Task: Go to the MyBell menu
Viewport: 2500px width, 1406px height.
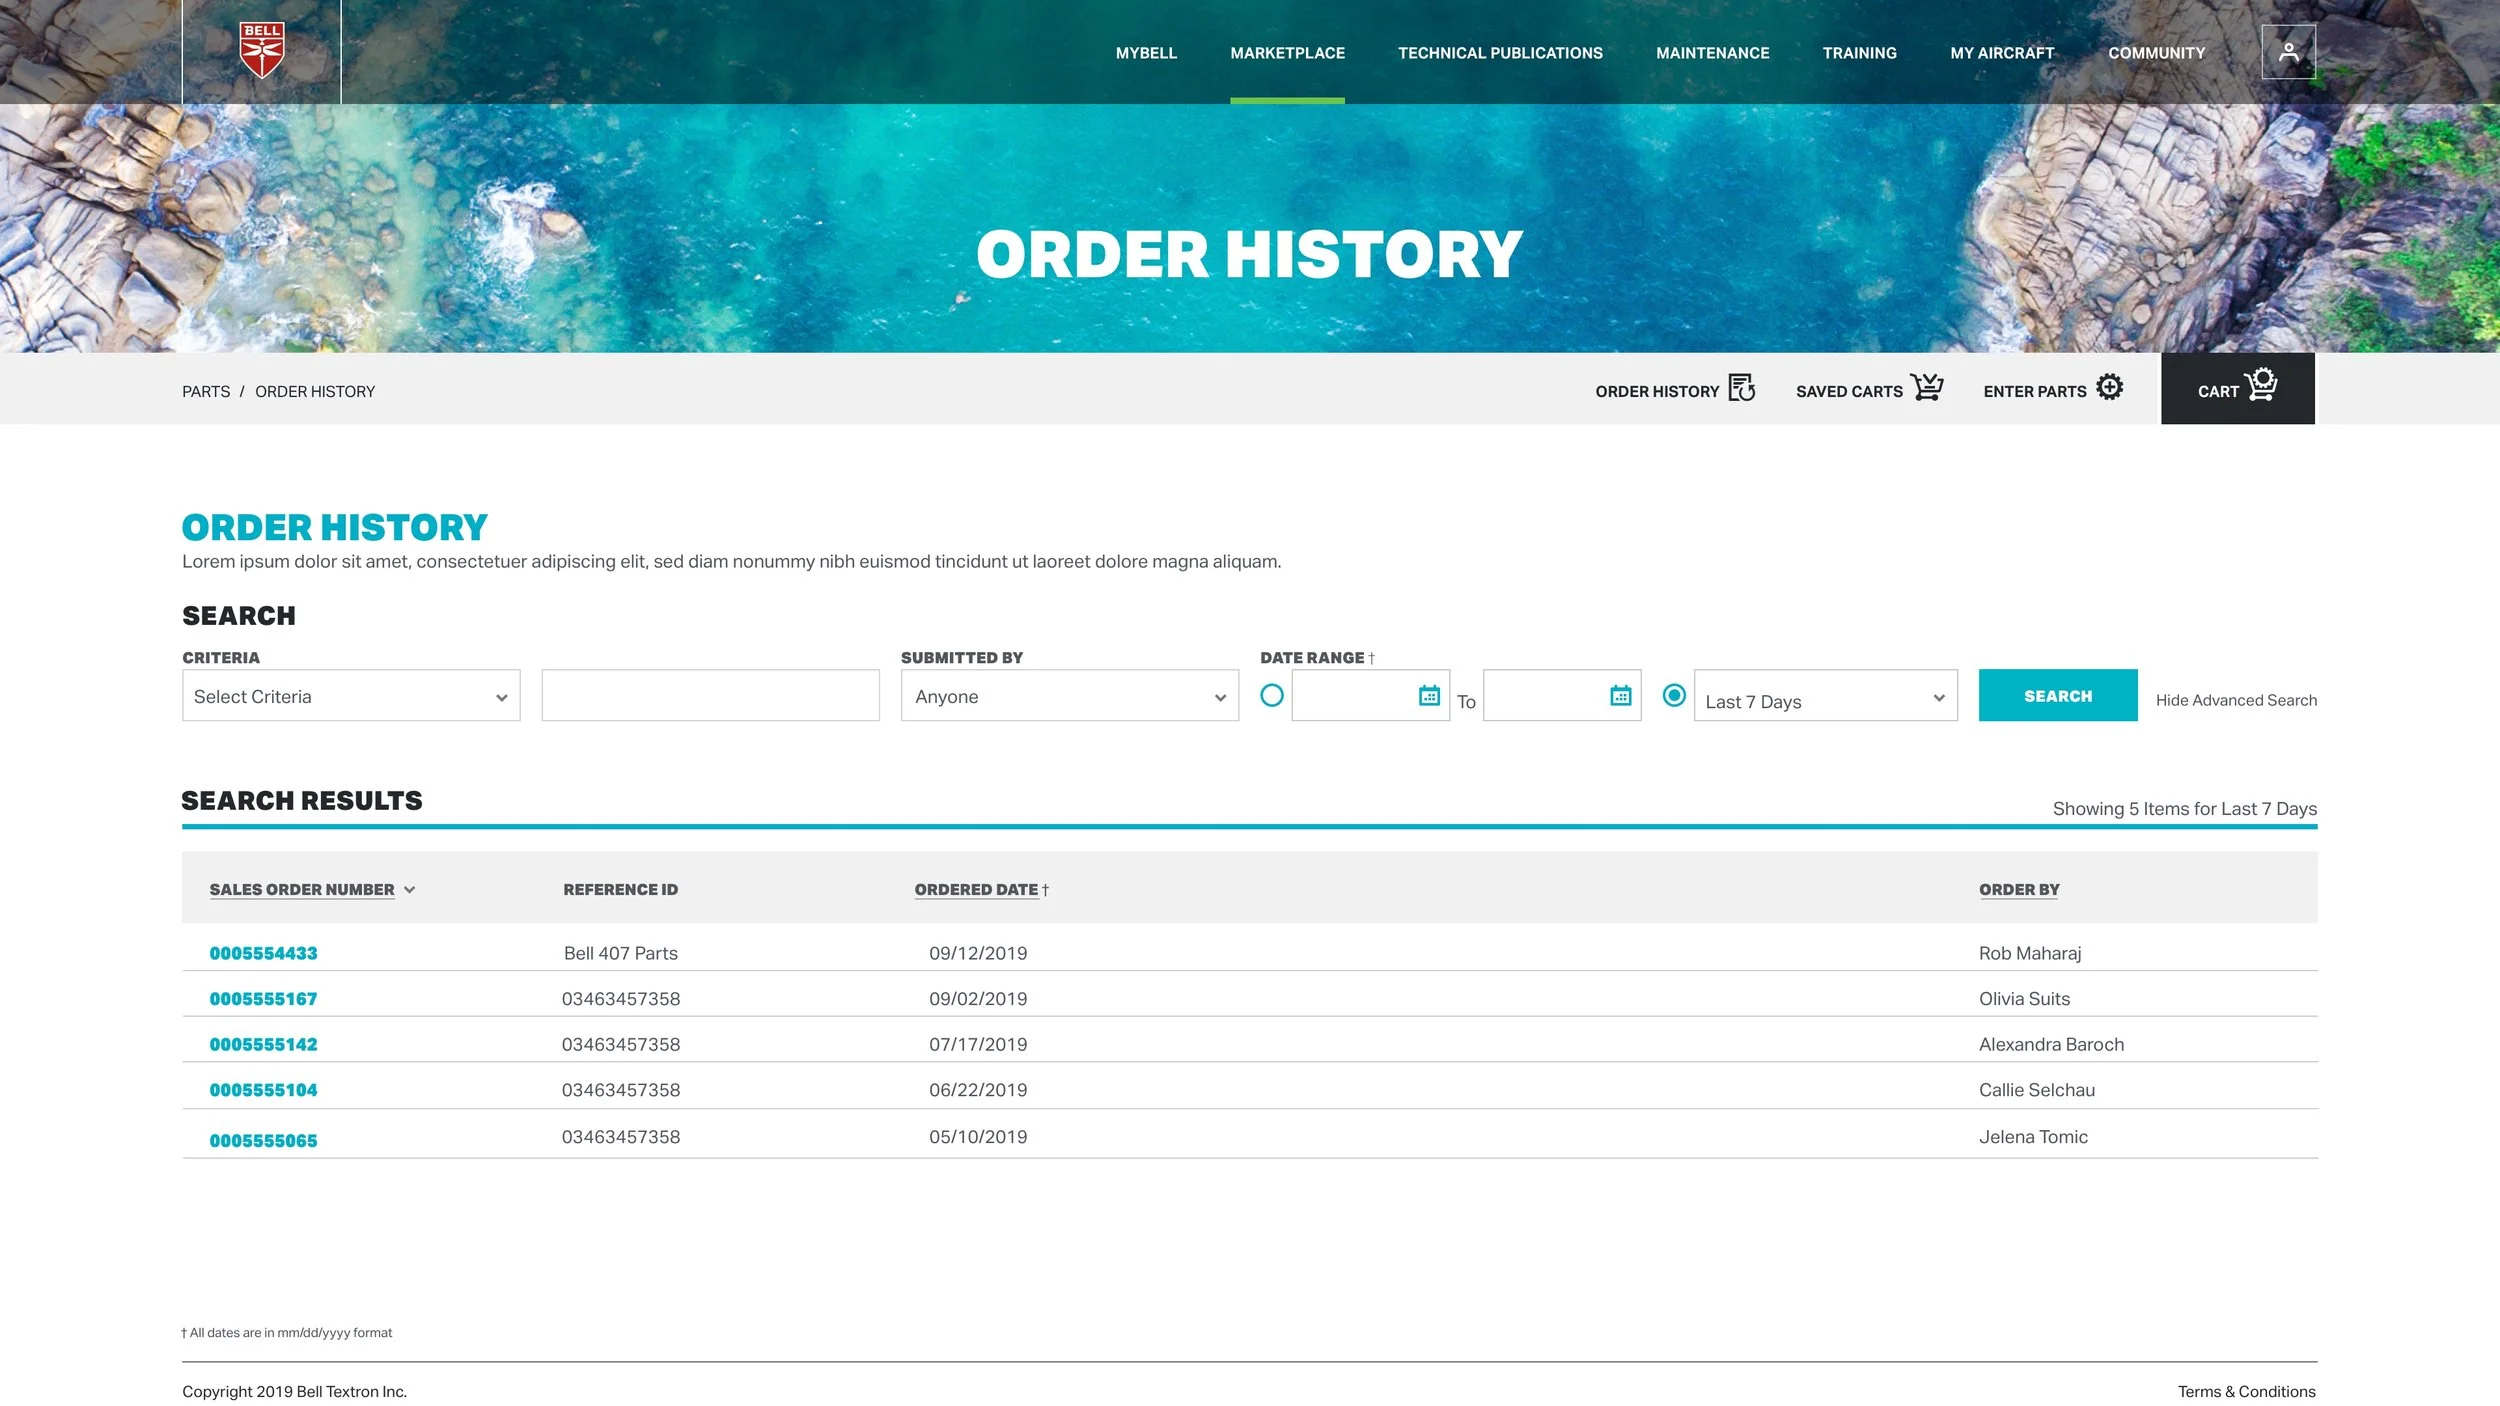Action: click(x=1146, y=53)
